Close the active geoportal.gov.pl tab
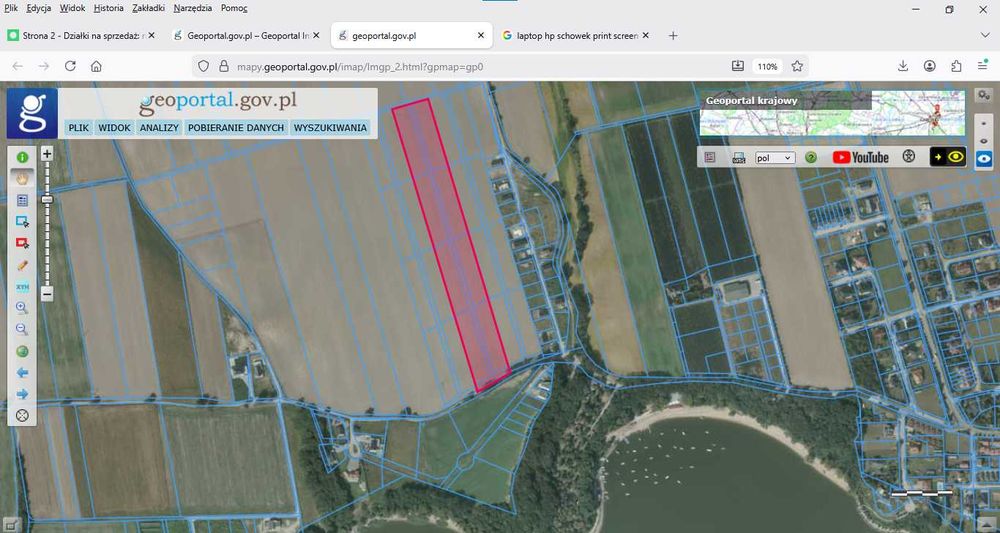This screenshot has width=1000, height=533. click(x=481, y=36)
